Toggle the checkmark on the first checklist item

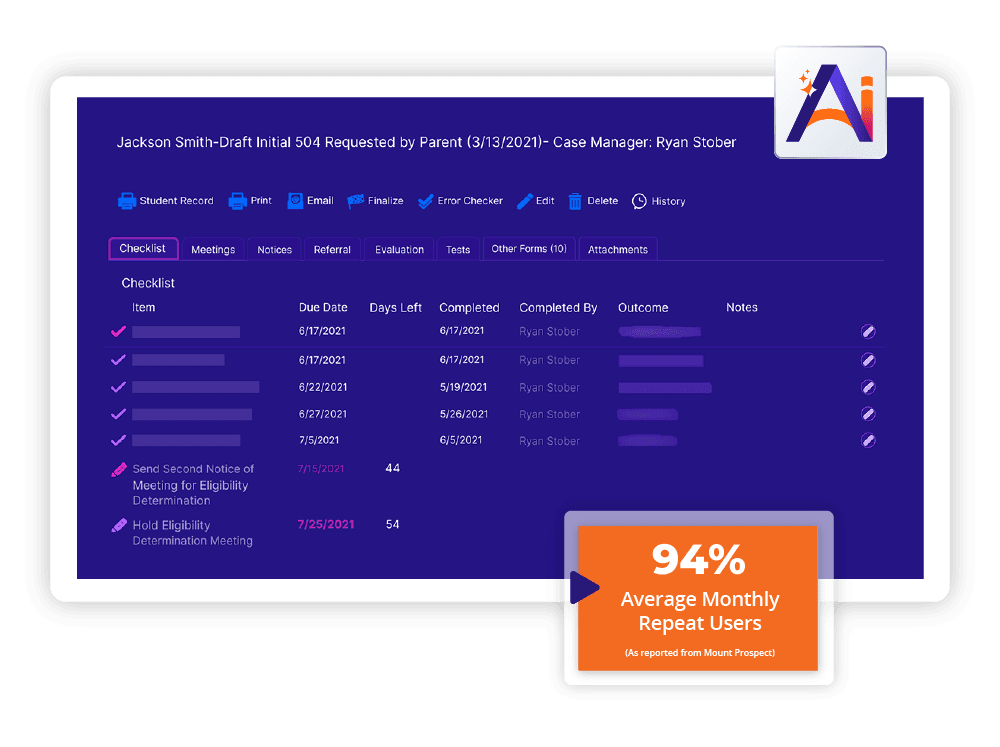[119, 331]
